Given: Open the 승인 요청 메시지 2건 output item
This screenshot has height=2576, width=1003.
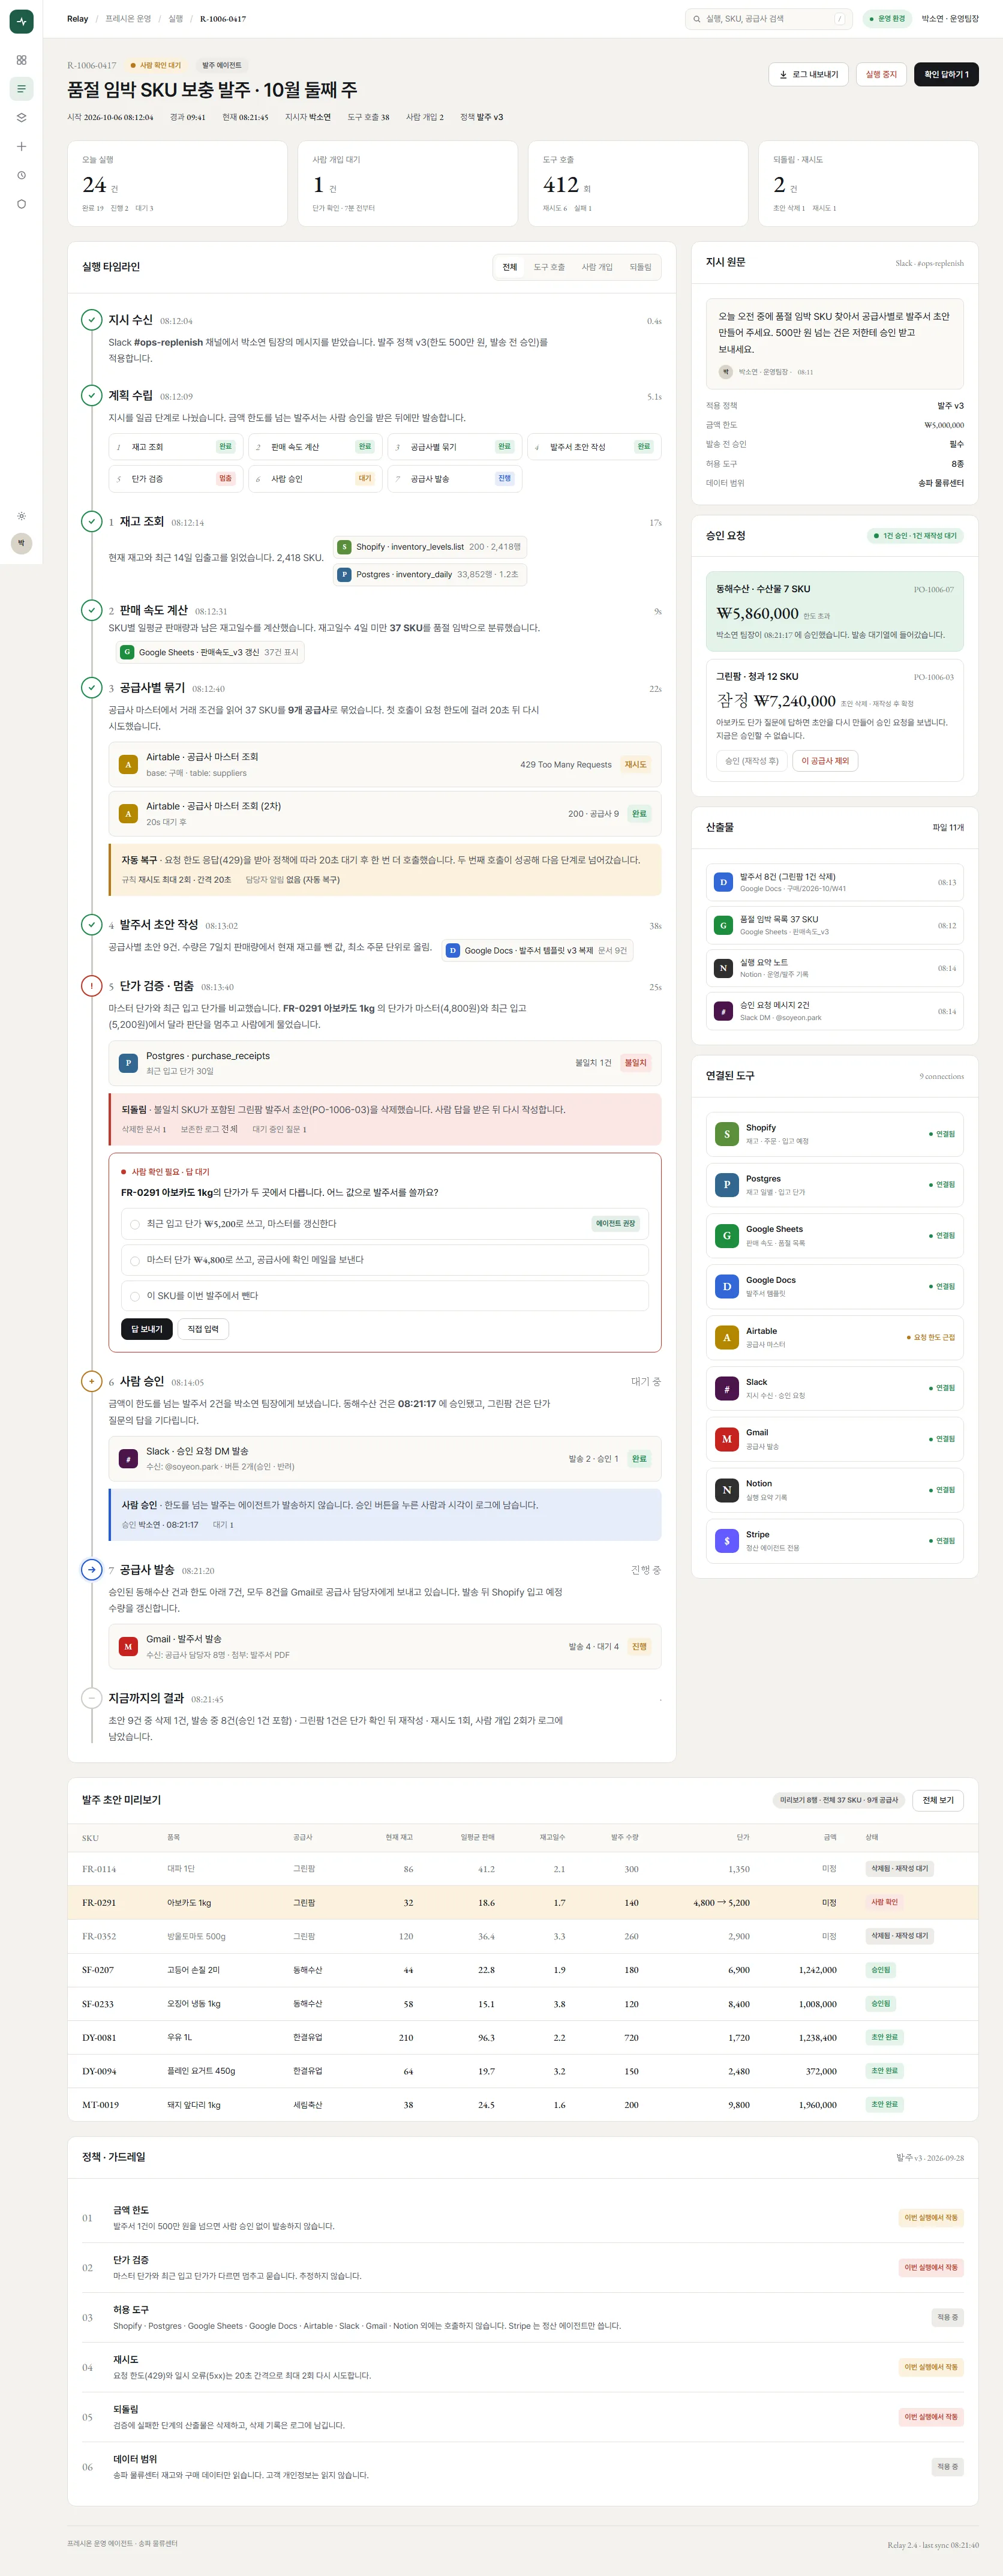Looking at the screenshot, I should [835, 1011].
